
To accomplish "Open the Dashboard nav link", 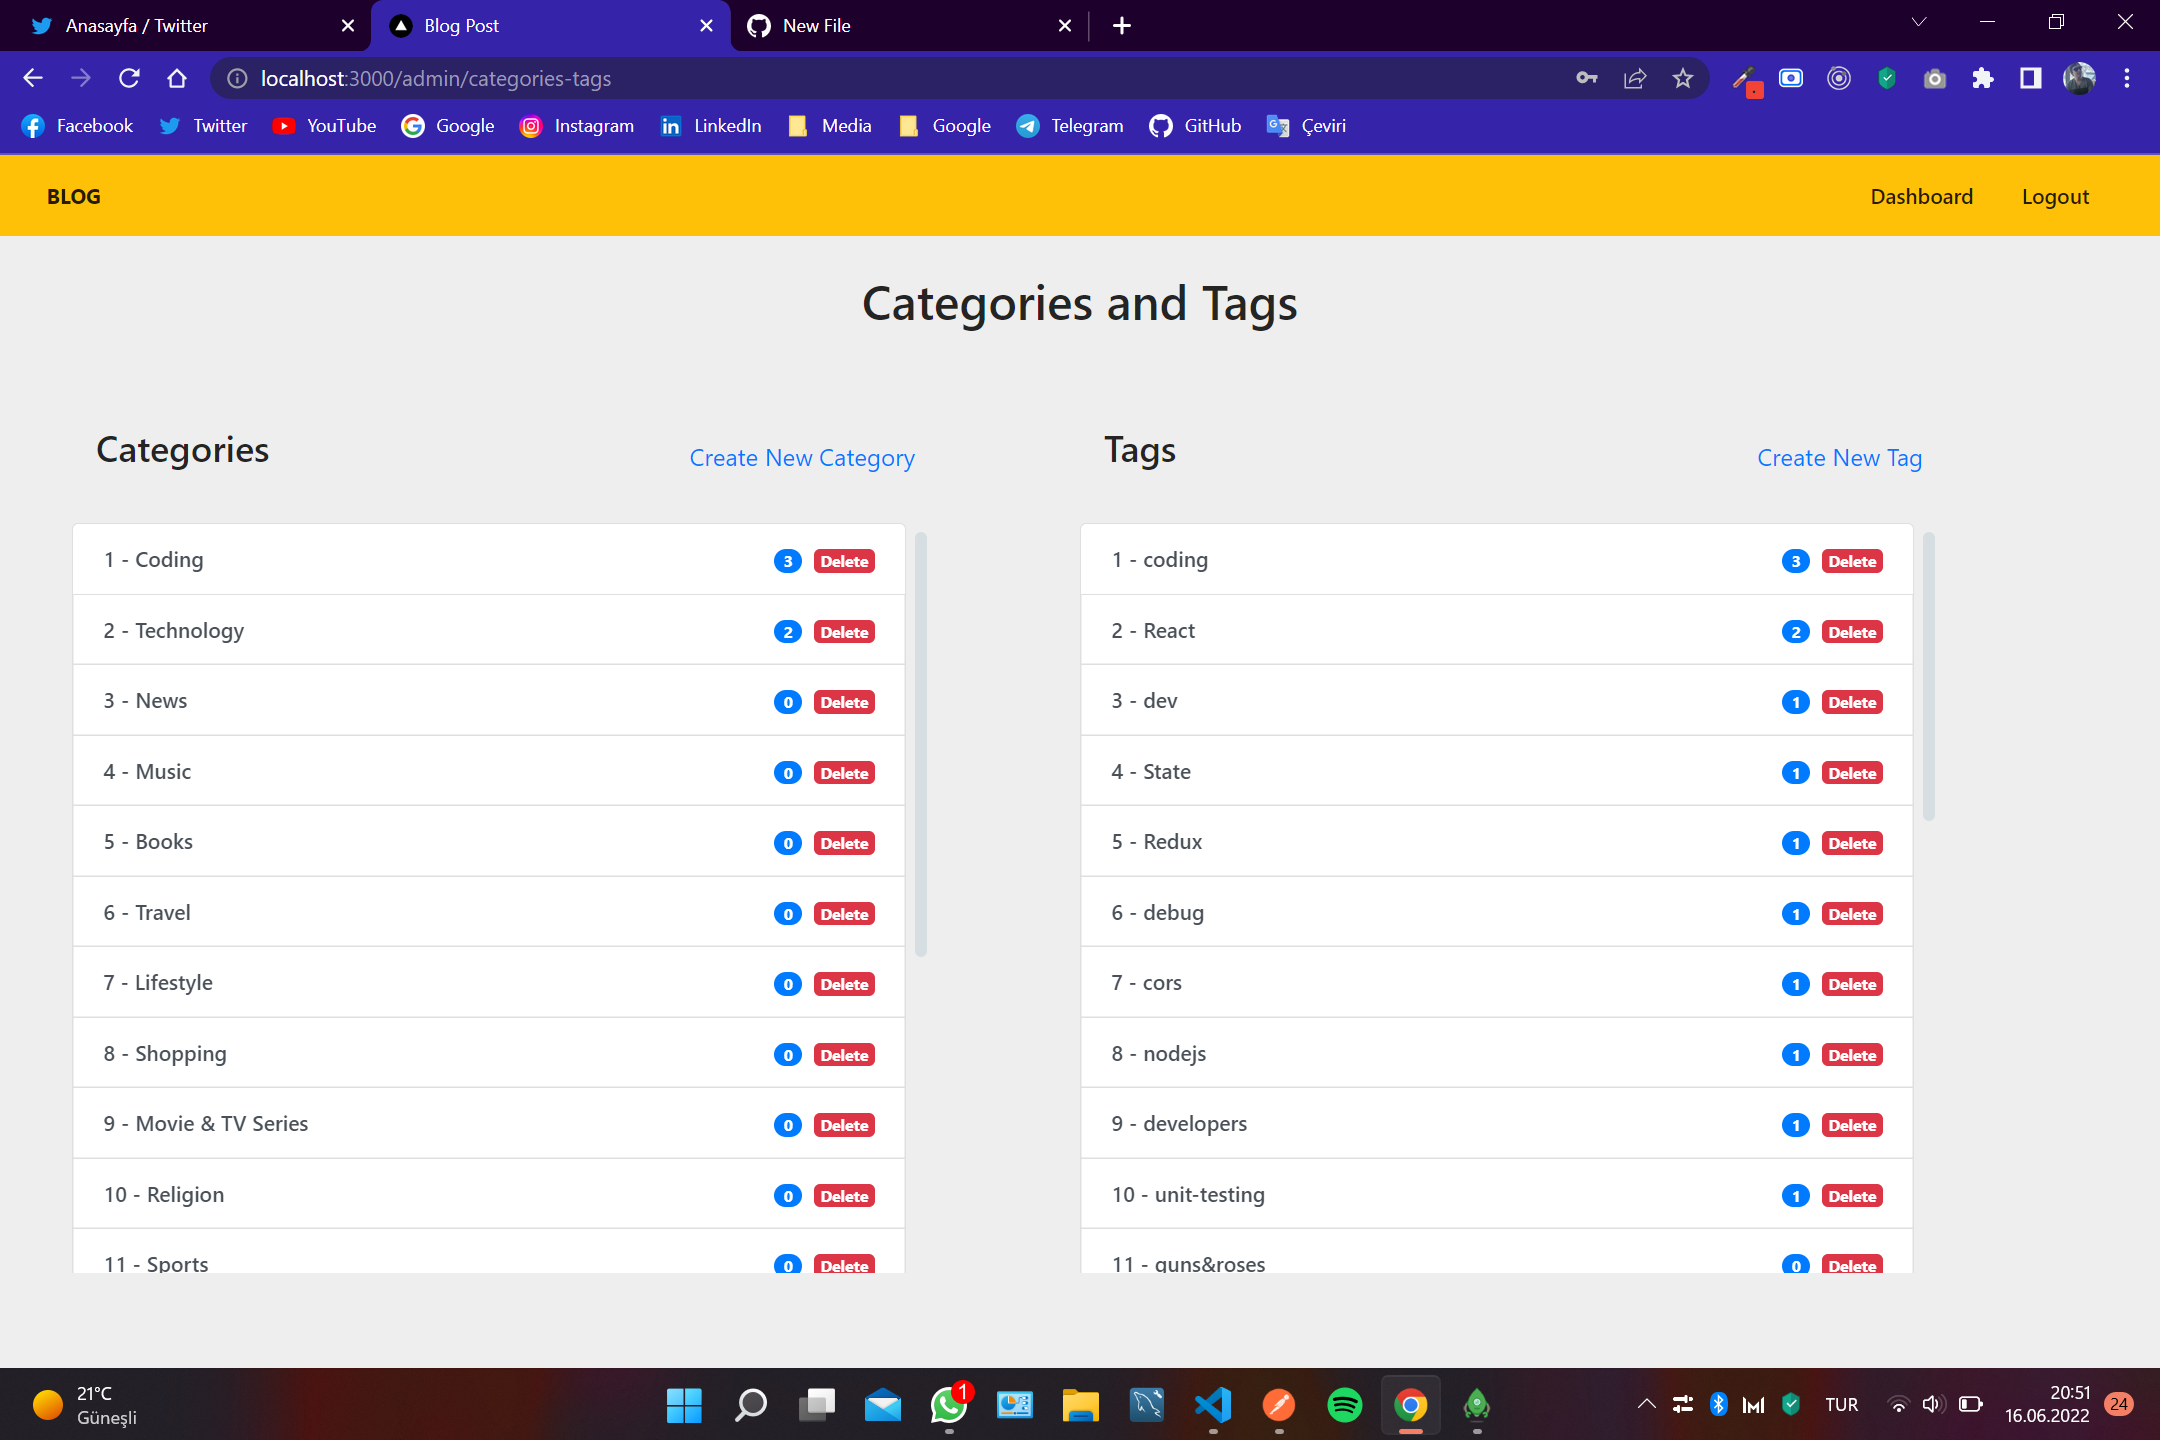I will (1921, 197).
